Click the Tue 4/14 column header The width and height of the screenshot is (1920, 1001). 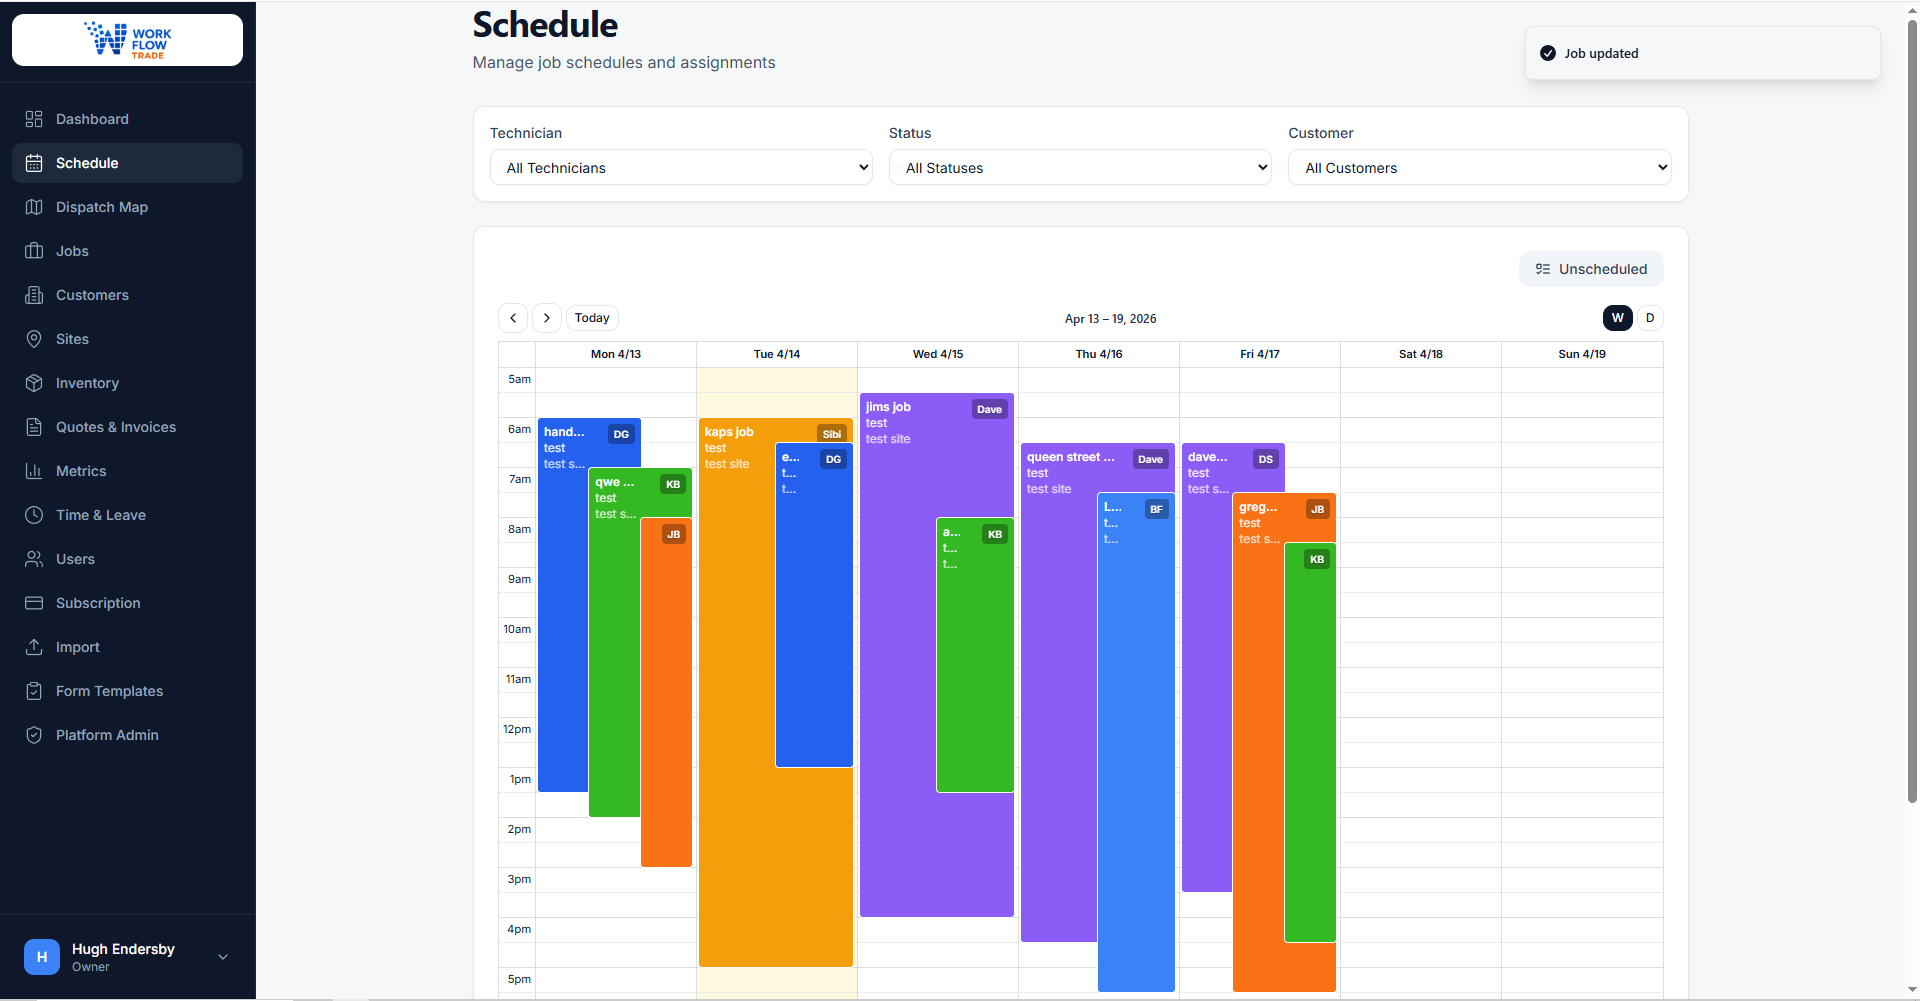777,354
